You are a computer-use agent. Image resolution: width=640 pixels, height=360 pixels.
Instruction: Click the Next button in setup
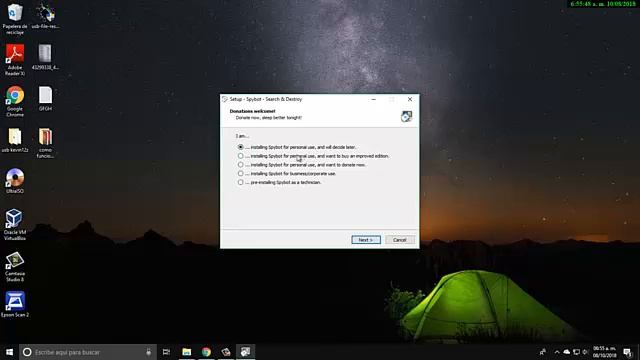(366, 240)
